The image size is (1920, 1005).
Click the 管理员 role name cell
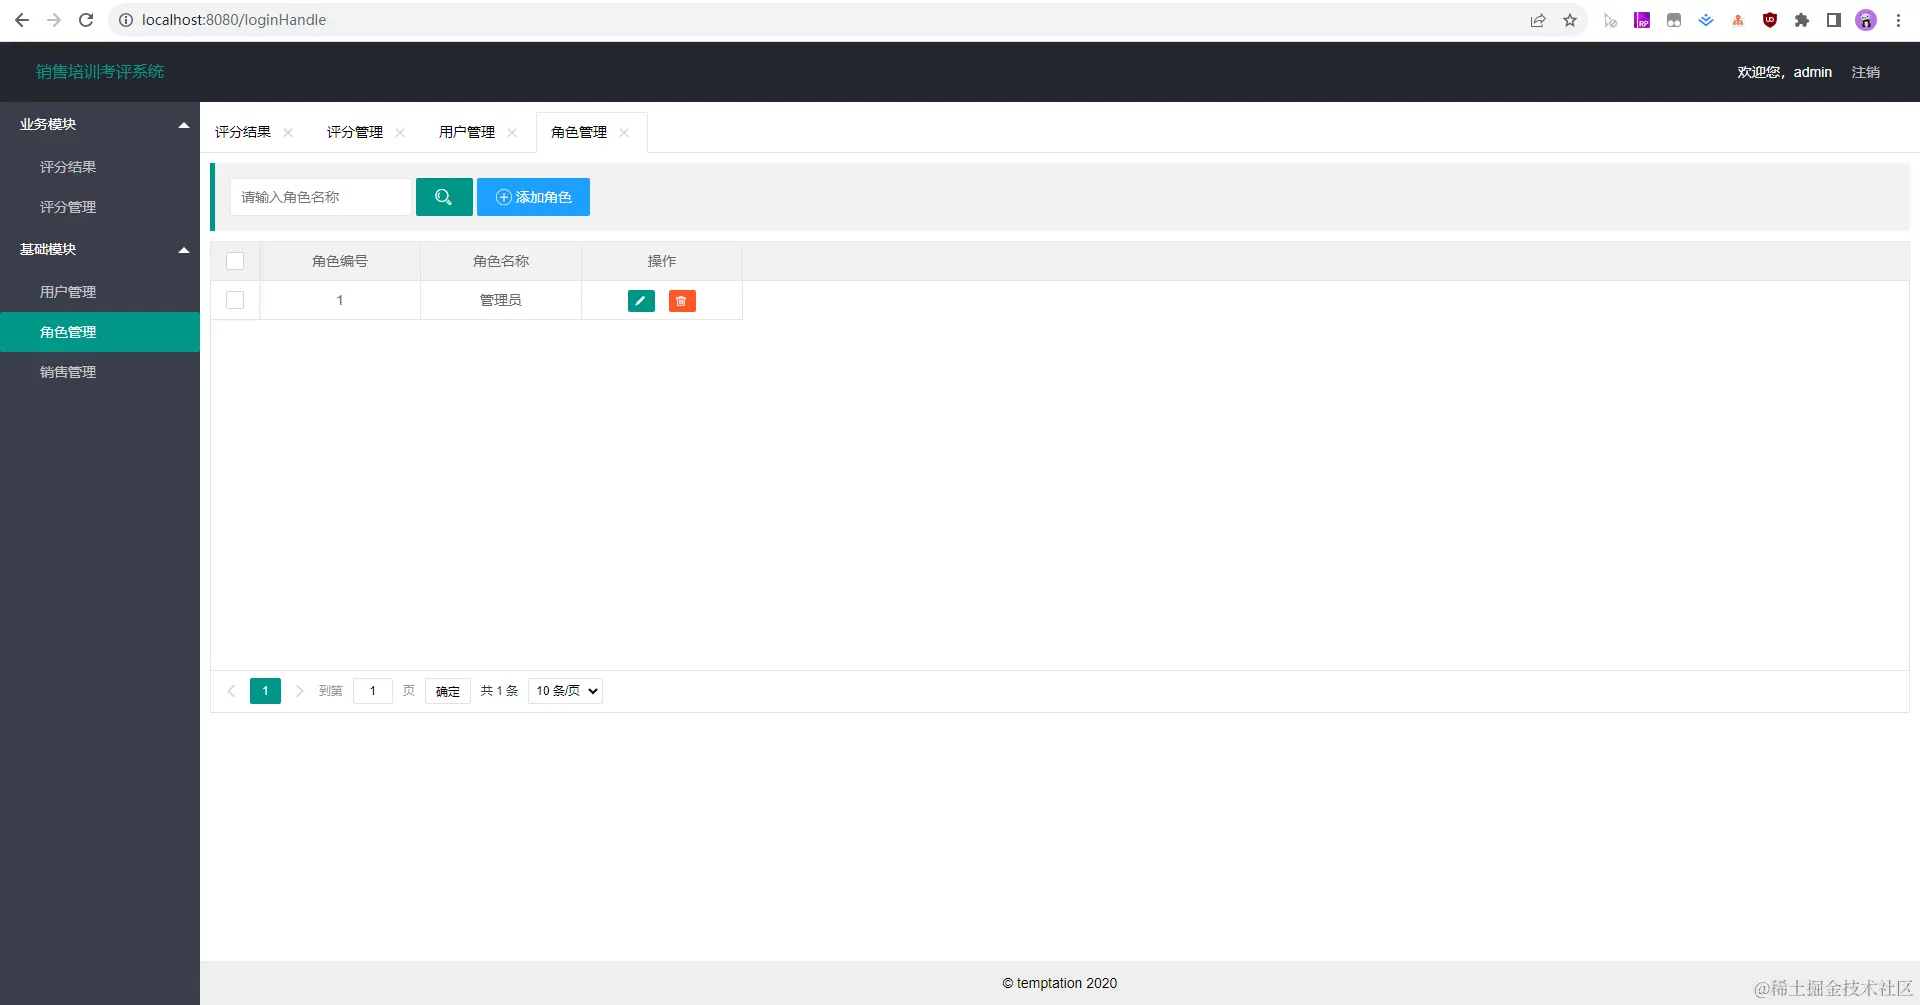click(x=501, y=300)
